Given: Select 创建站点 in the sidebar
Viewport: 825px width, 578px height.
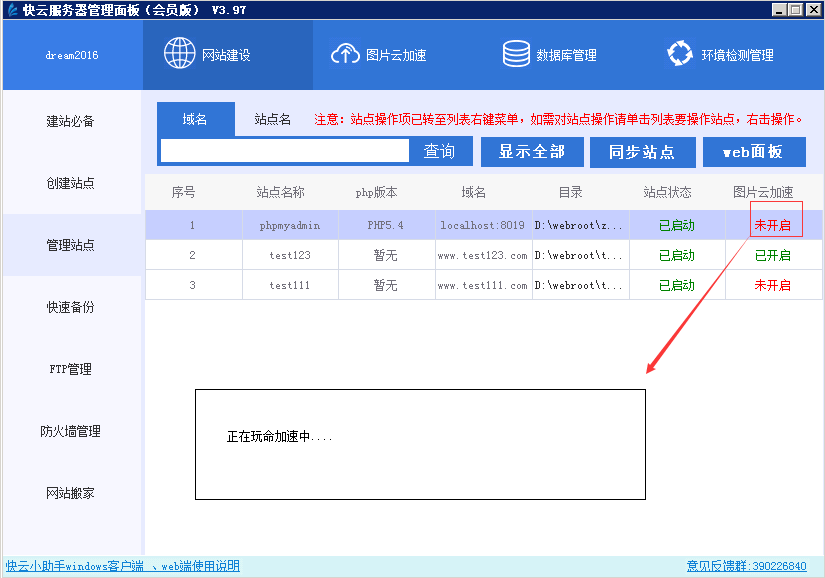Looking at the screenshot, I should (71, 183).
